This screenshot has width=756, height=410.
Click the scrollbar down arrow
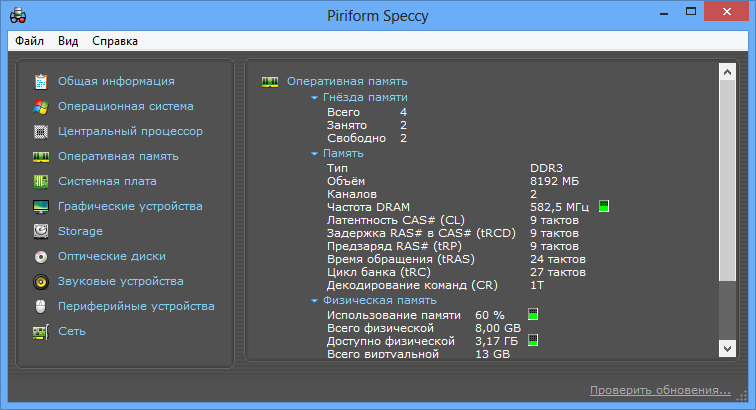click(727, 348)
